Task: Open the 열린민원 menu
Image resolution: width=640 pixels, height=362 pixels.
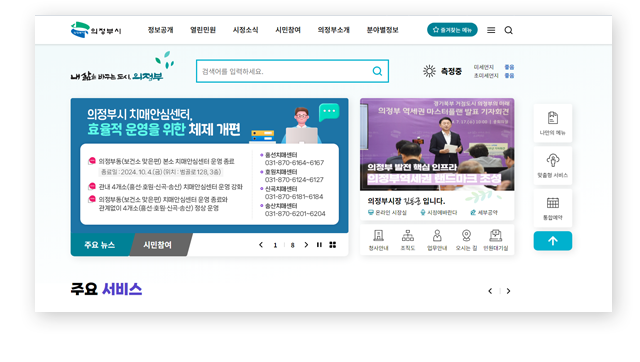Action: [x=203, y=30]
